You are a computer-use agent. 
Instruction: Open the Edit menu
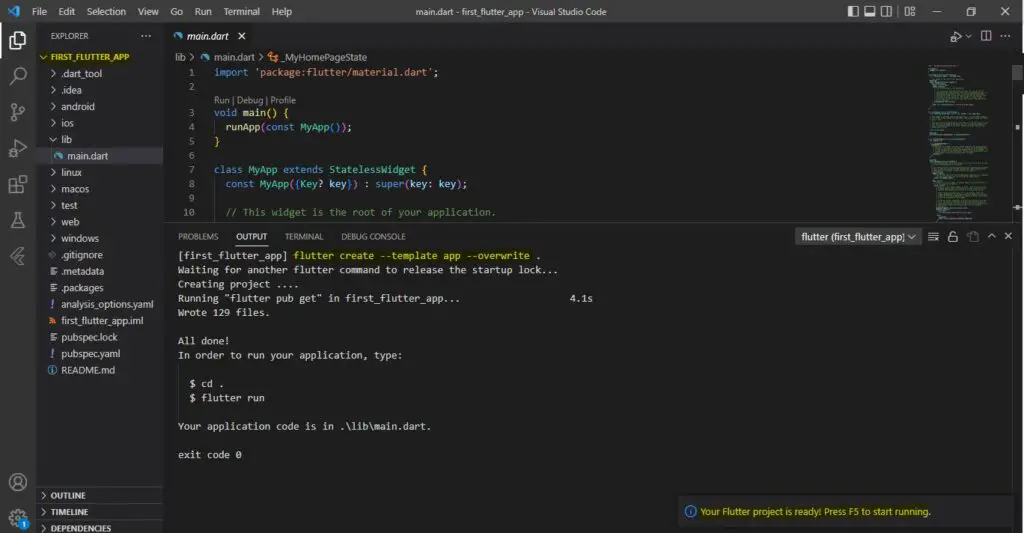(x=67, y=11)
